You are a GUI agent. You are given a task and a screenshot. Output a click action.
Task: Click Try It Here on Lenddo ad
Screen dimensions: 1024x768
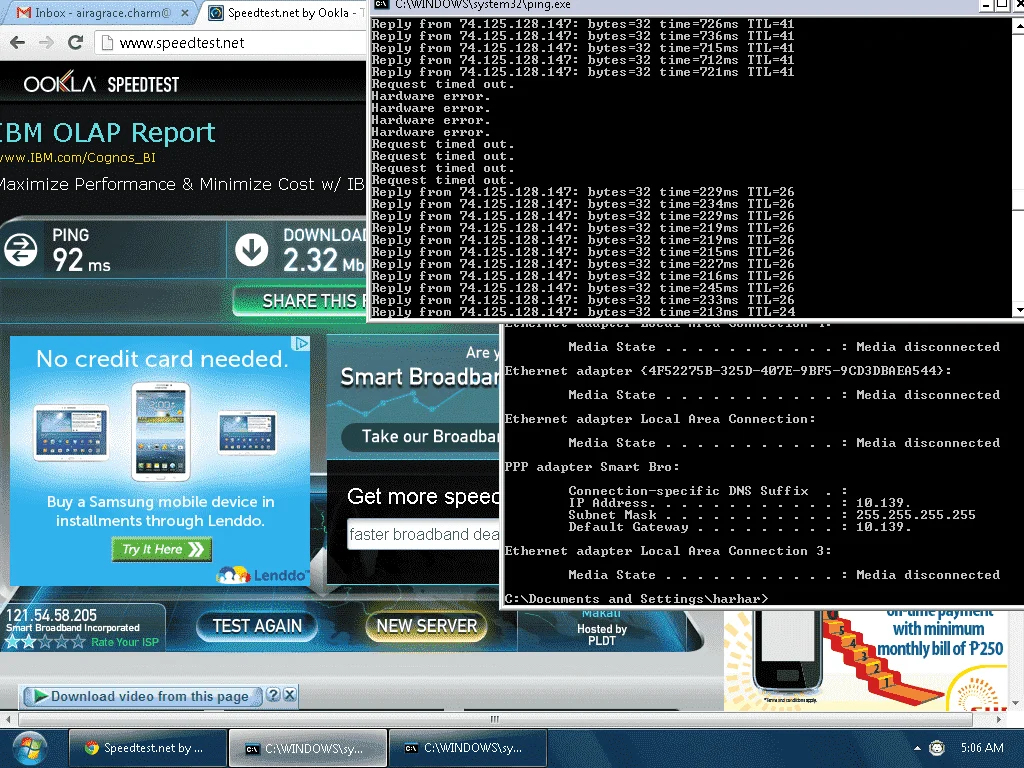pyautogui.click(x=162, y=549)
